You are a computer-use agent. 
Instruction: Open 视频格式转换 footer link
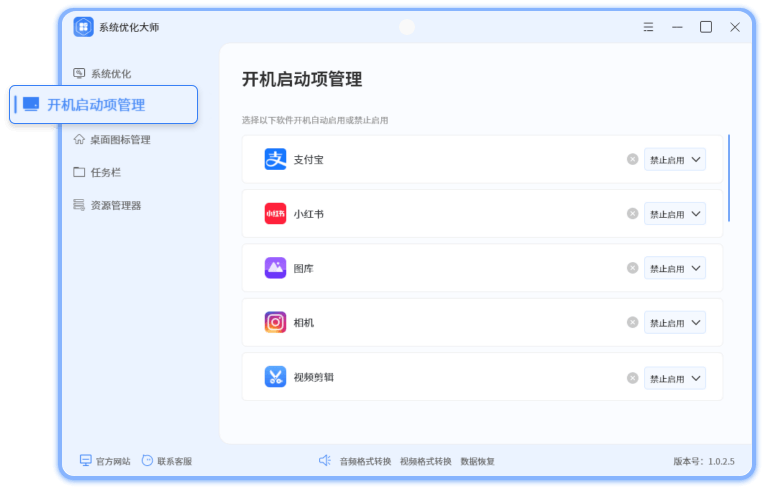(425, 461)
